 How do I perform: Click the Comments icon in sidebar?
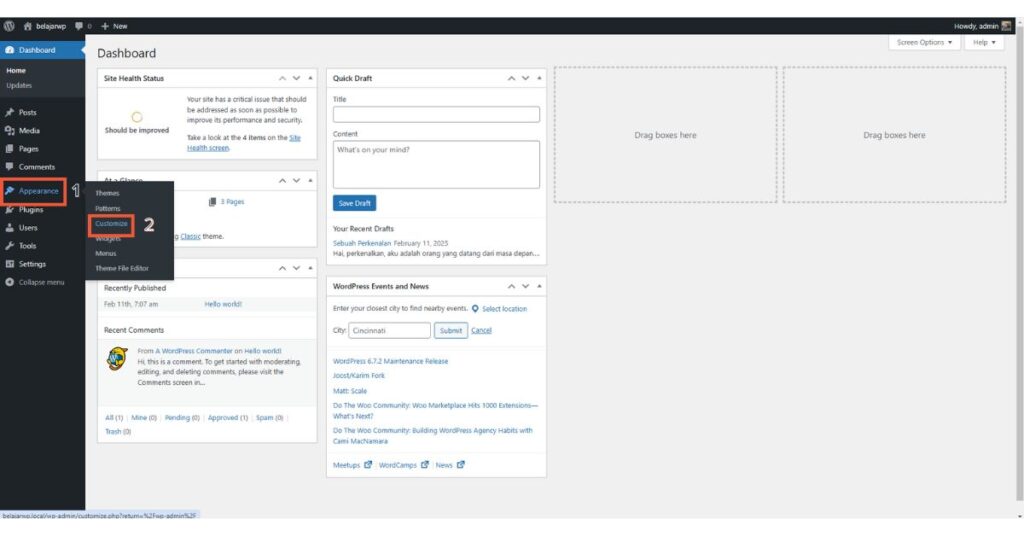pos(9,166)
